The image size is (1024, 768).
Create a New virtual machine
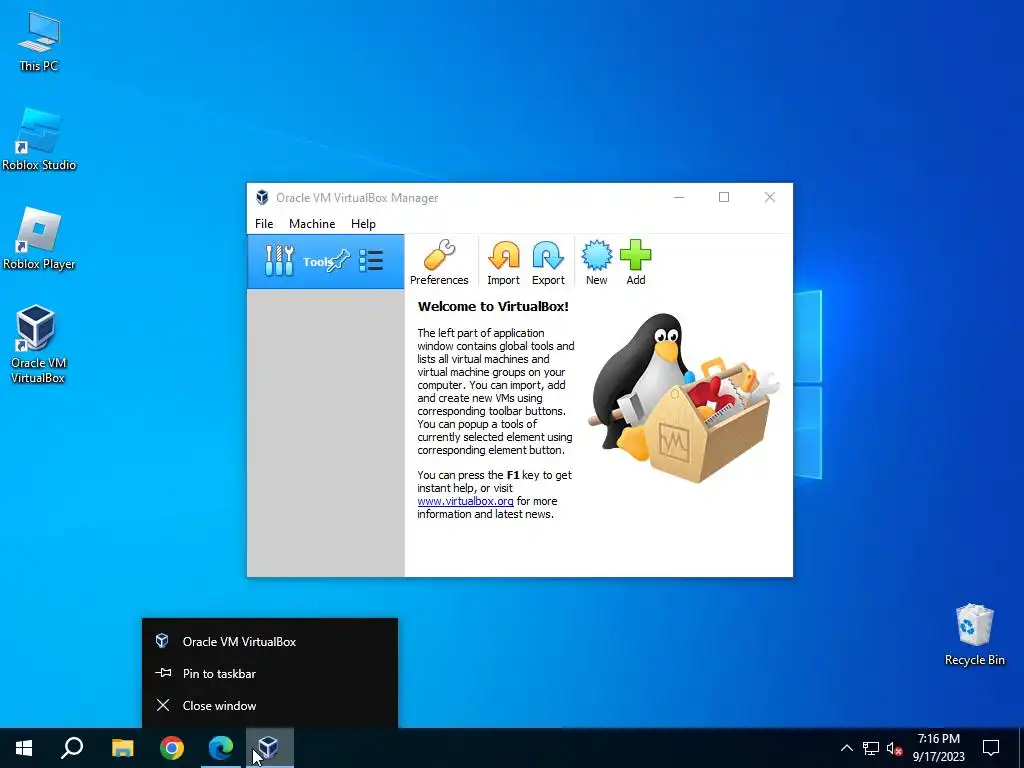tap(596, 262)
